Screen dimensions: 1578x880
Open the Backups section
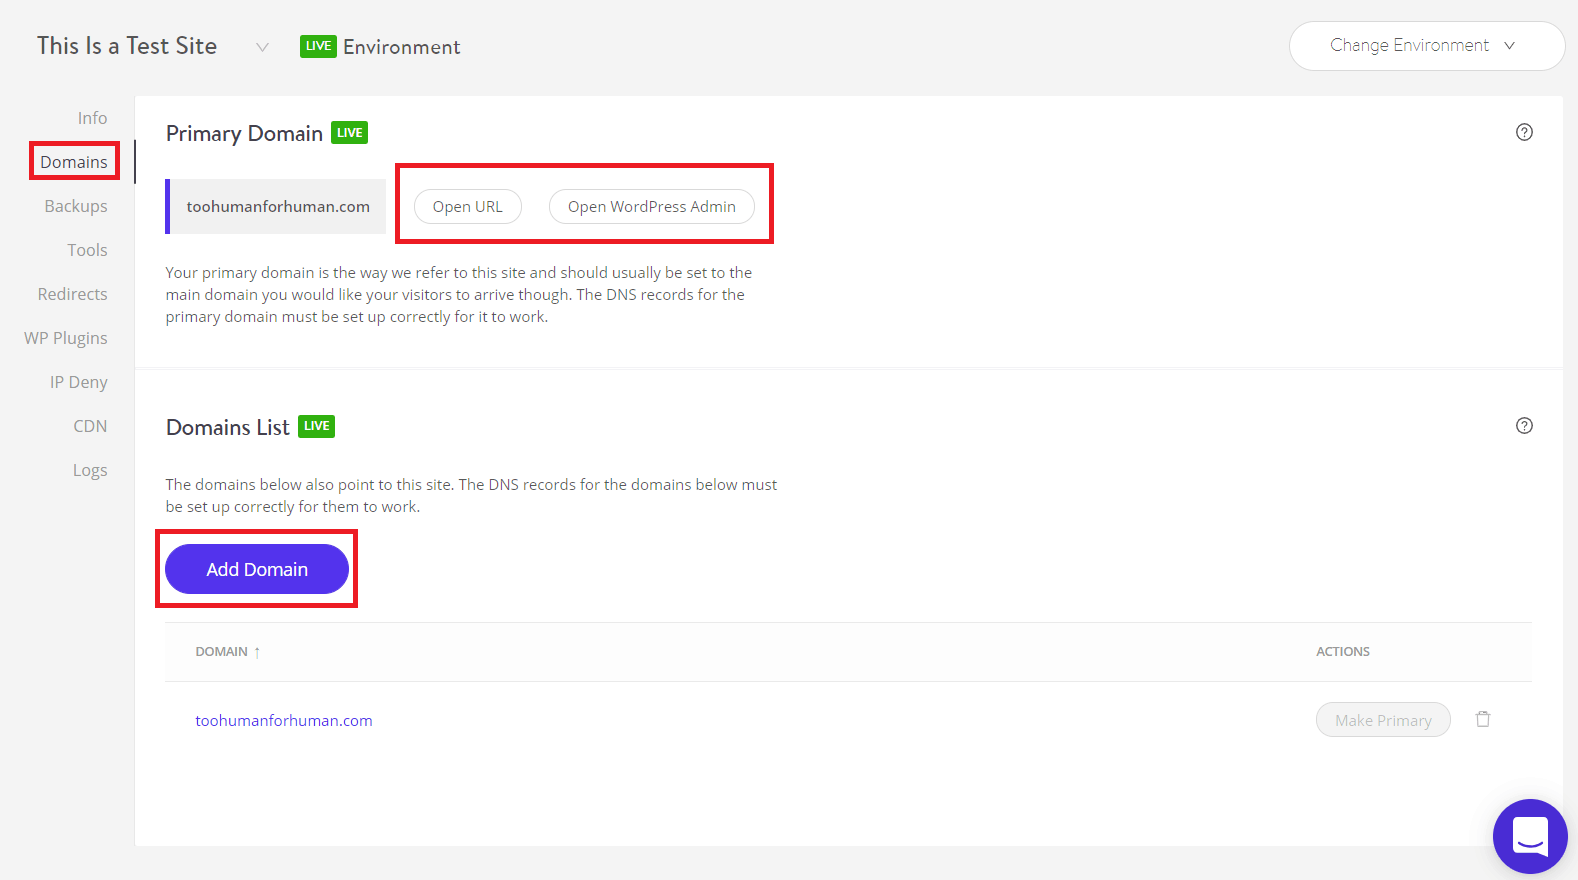point(76,206)
